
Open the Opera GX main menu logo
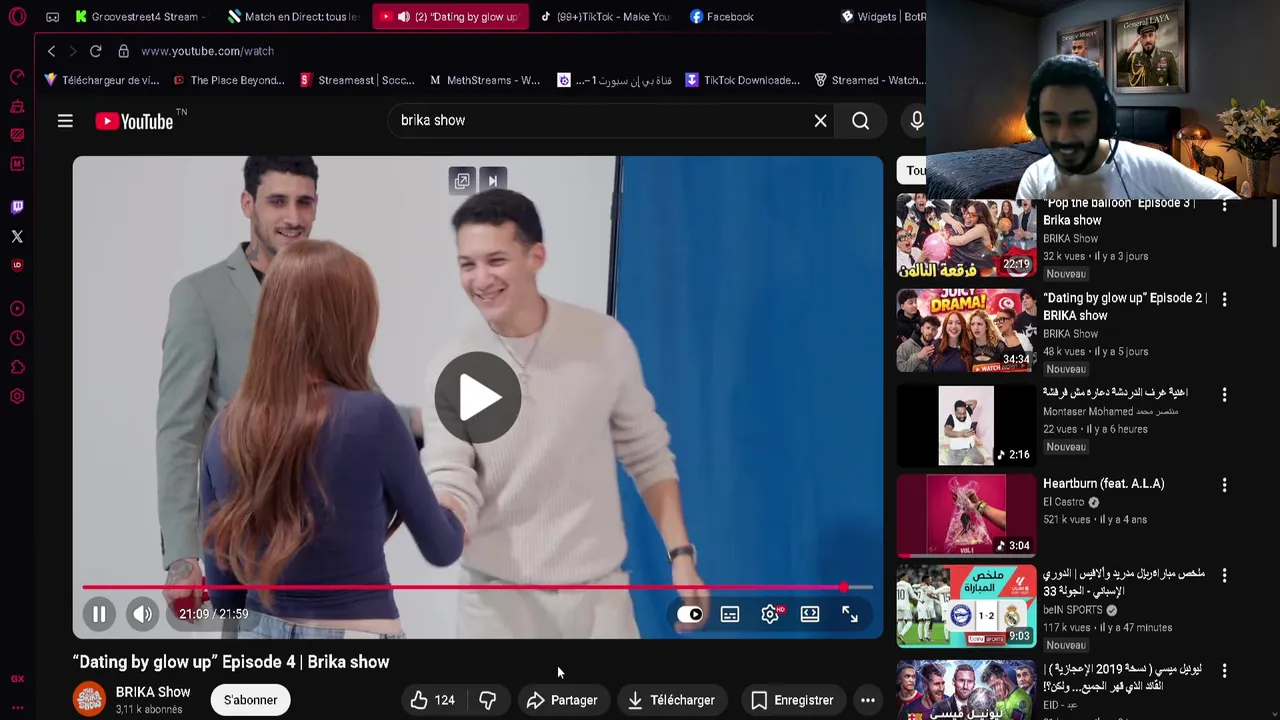coord(17,16)
